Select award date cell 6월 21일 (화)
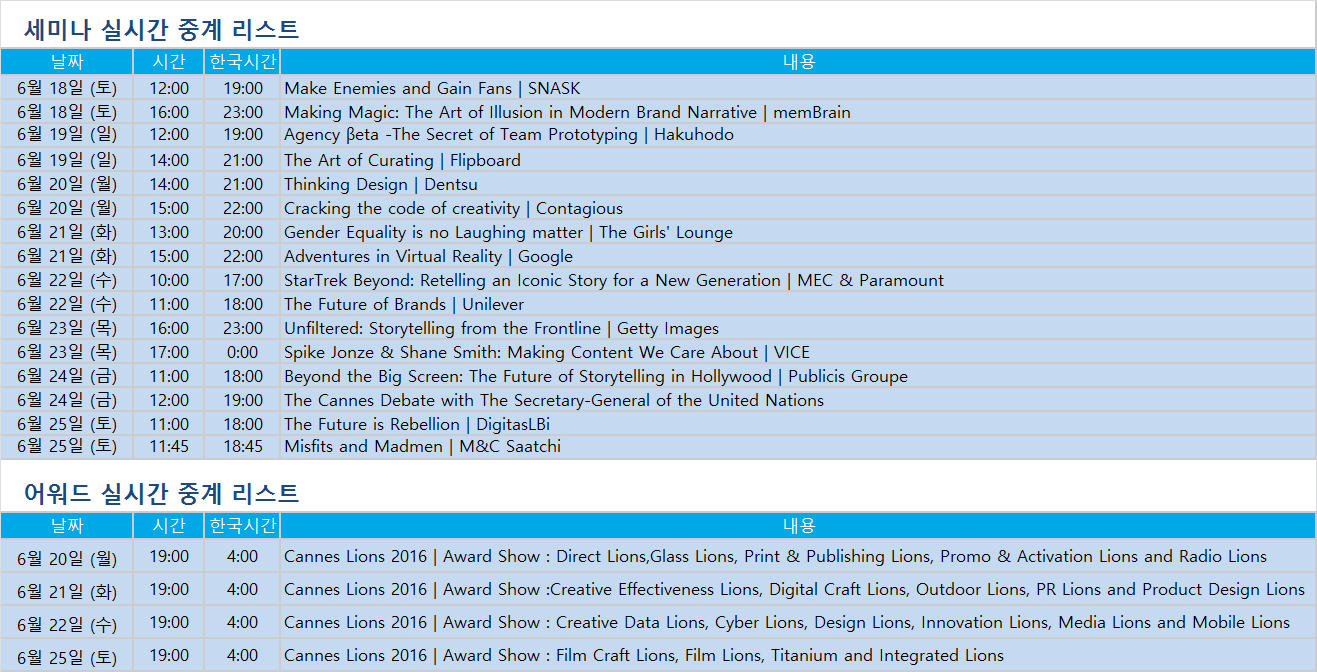Viewport: 1317px width, 672px height. [x=67, y=591]
